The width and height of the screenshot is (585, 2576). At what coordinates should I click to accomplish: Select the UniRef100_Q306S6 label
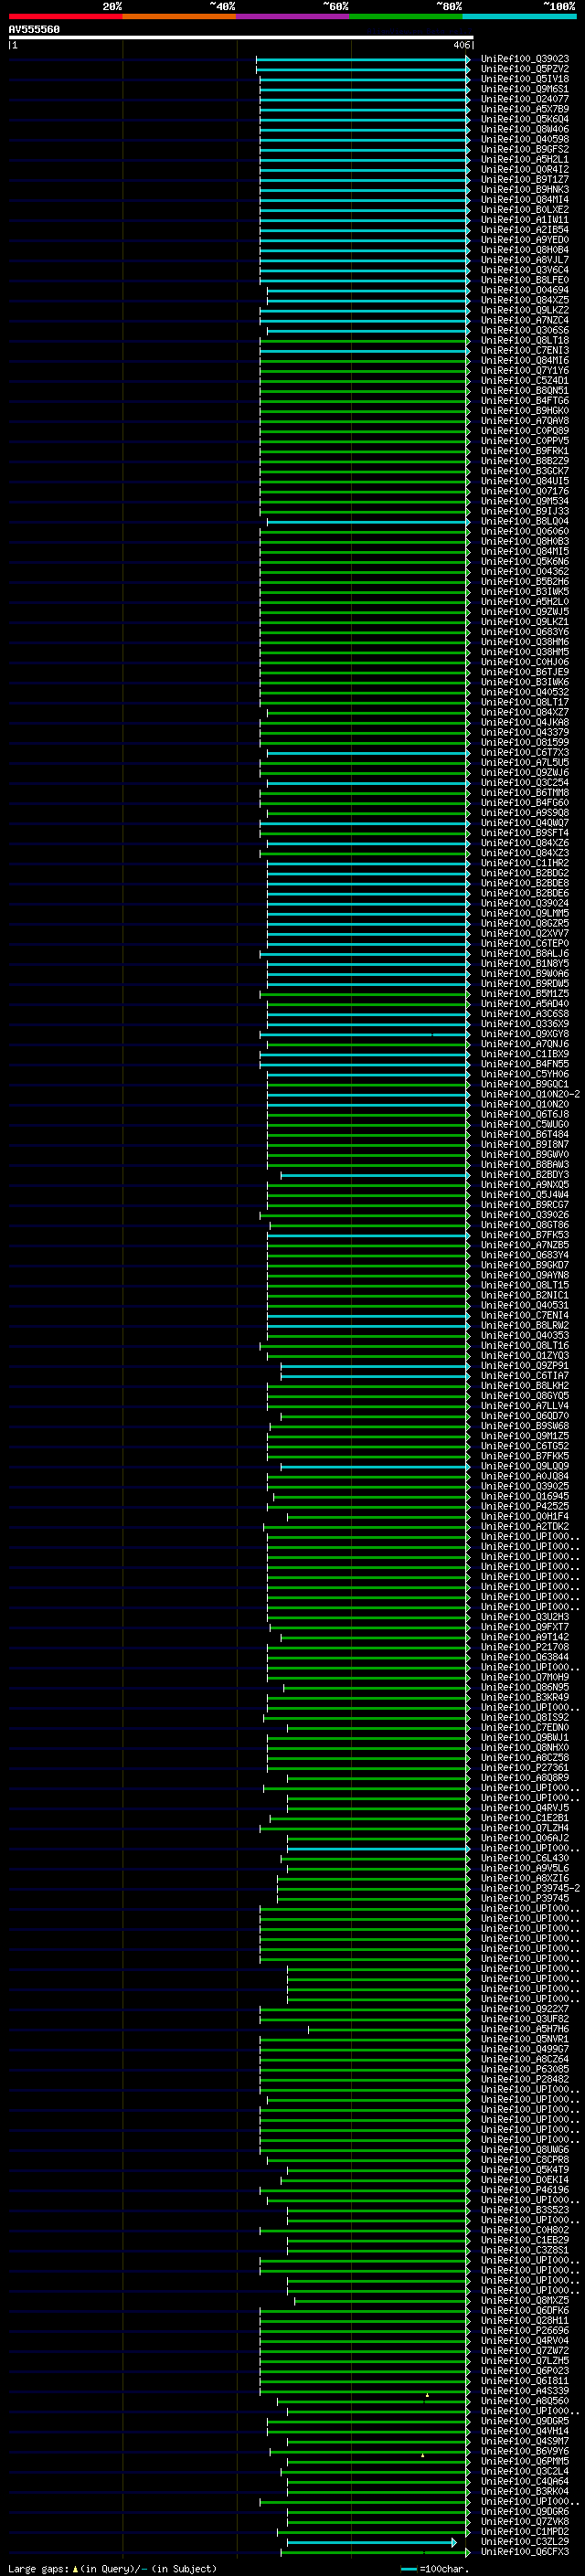point(524,330)
